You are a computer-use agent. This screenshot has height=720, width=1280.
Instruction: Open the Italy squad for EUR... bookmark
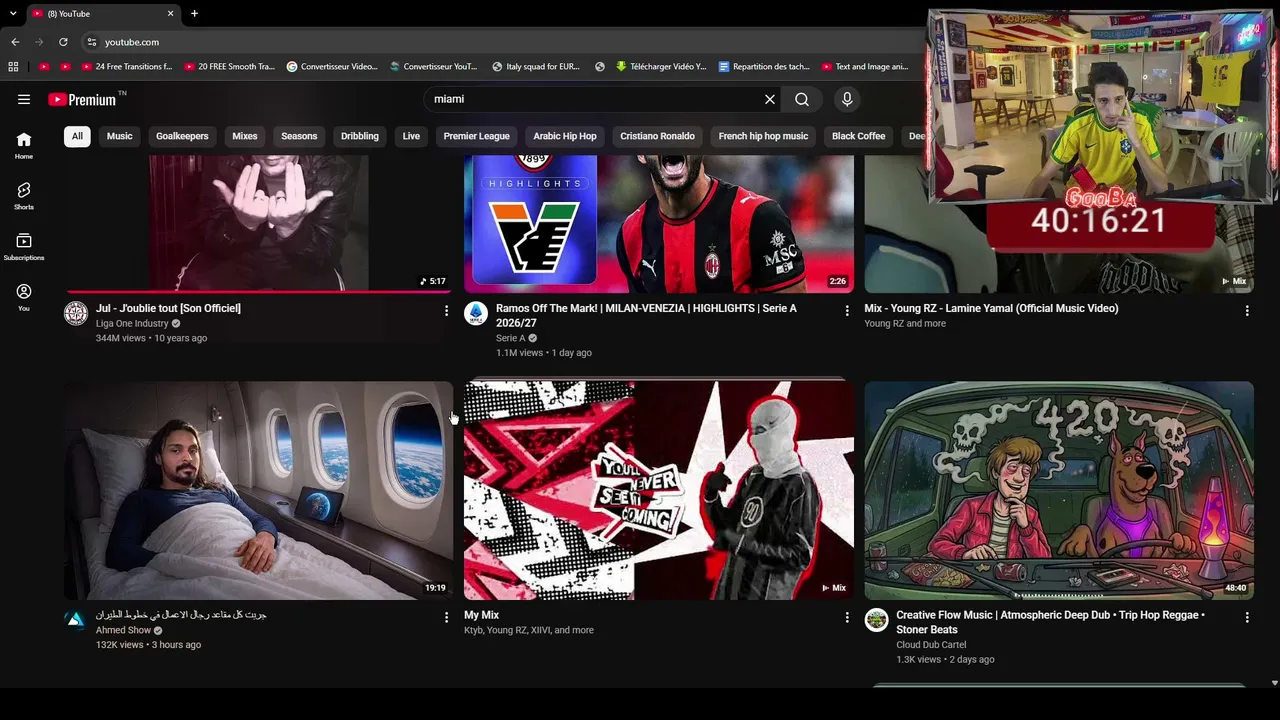(536, 67)
